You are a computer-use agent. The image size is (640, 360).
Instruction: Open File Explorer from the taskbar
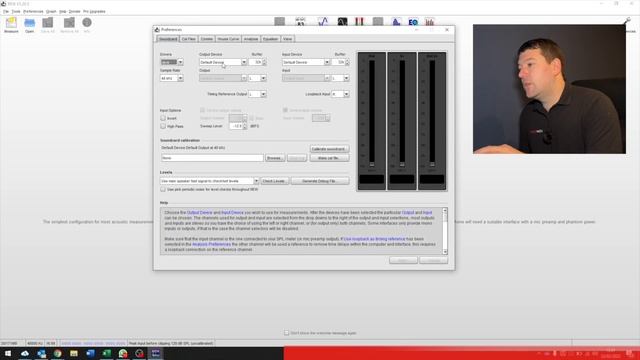coord(74,353)
